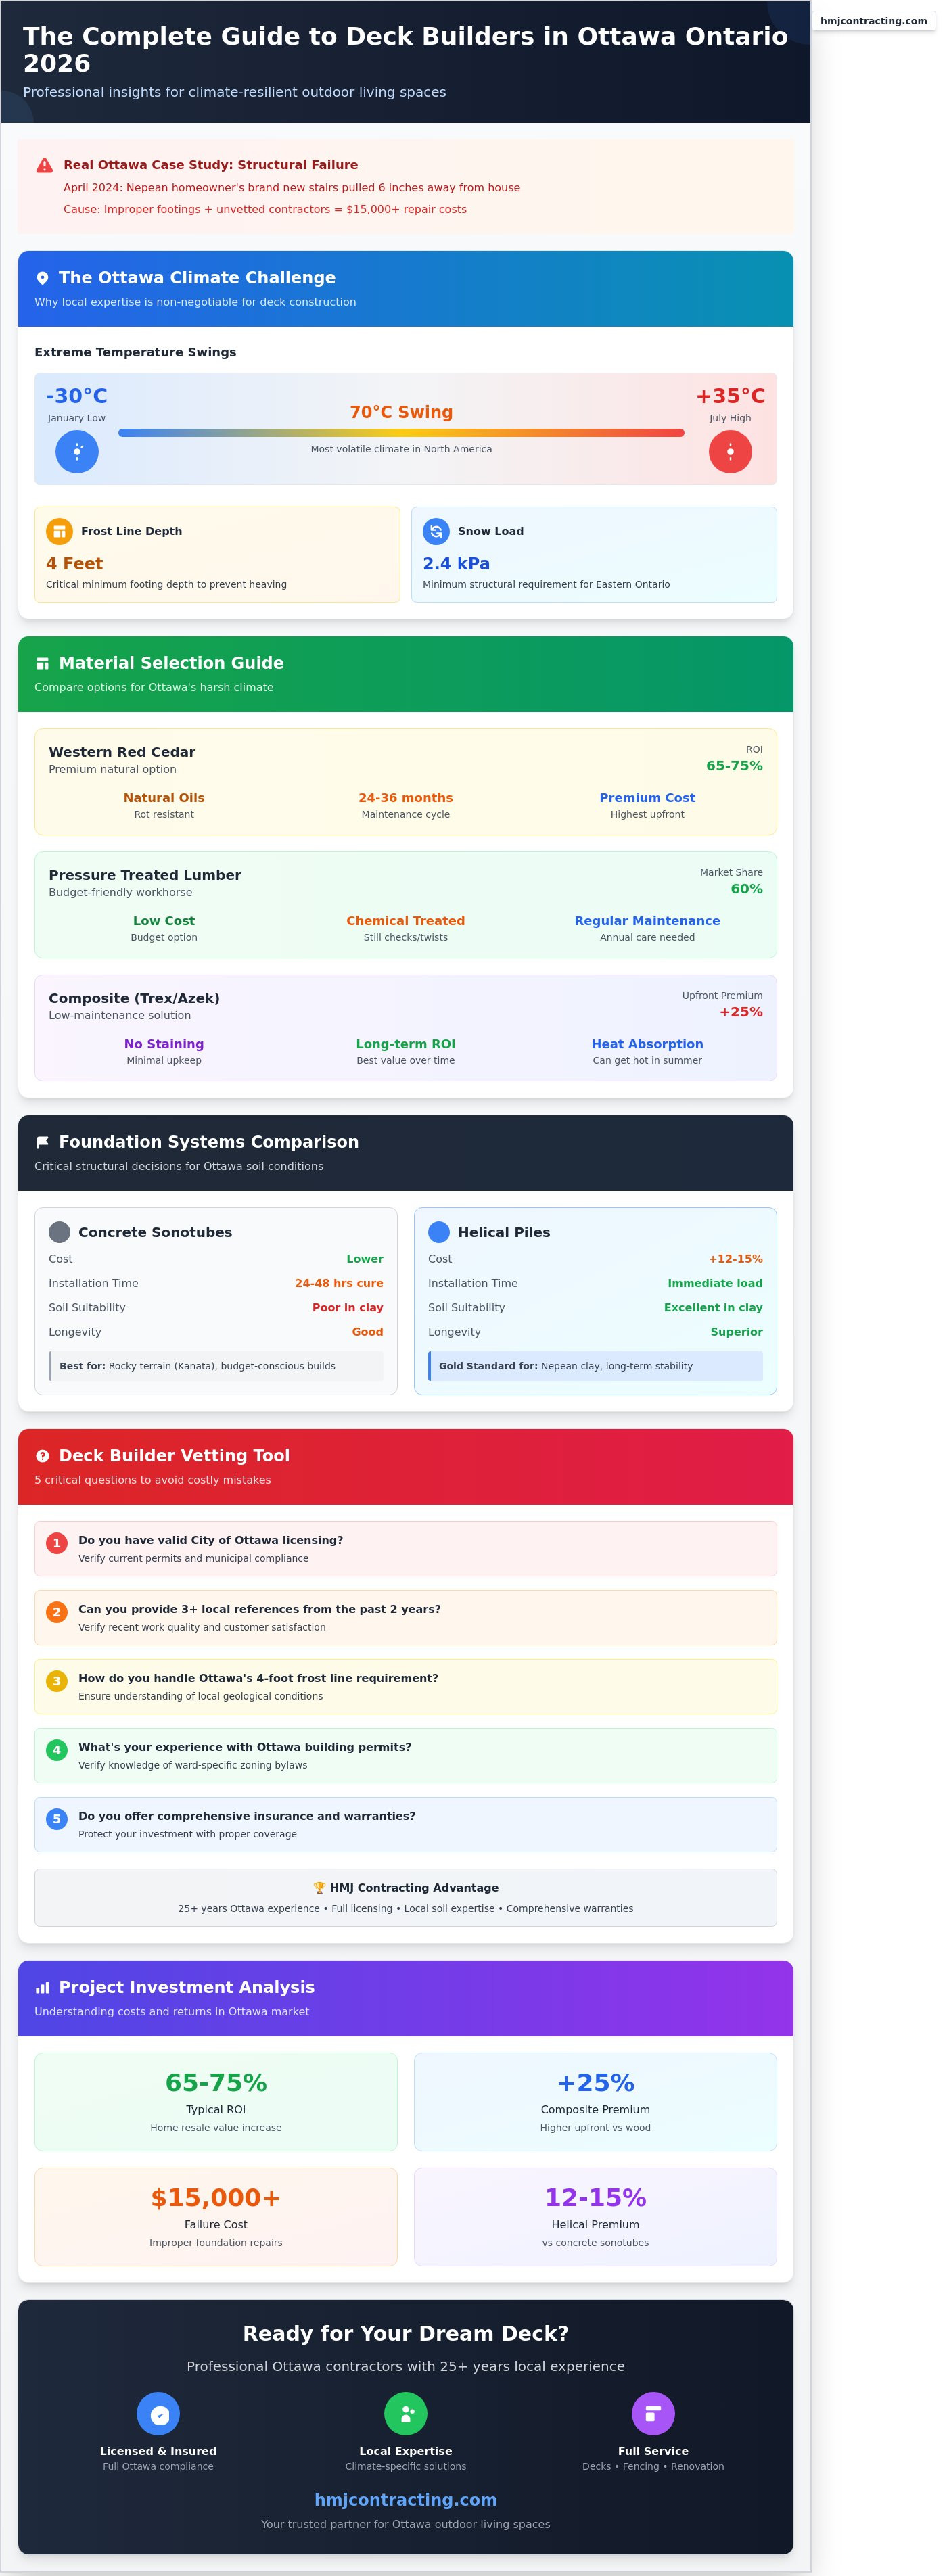Click the 24-48 hrs cure installation time
The image size is (947, 2576).
[339, 1284]
